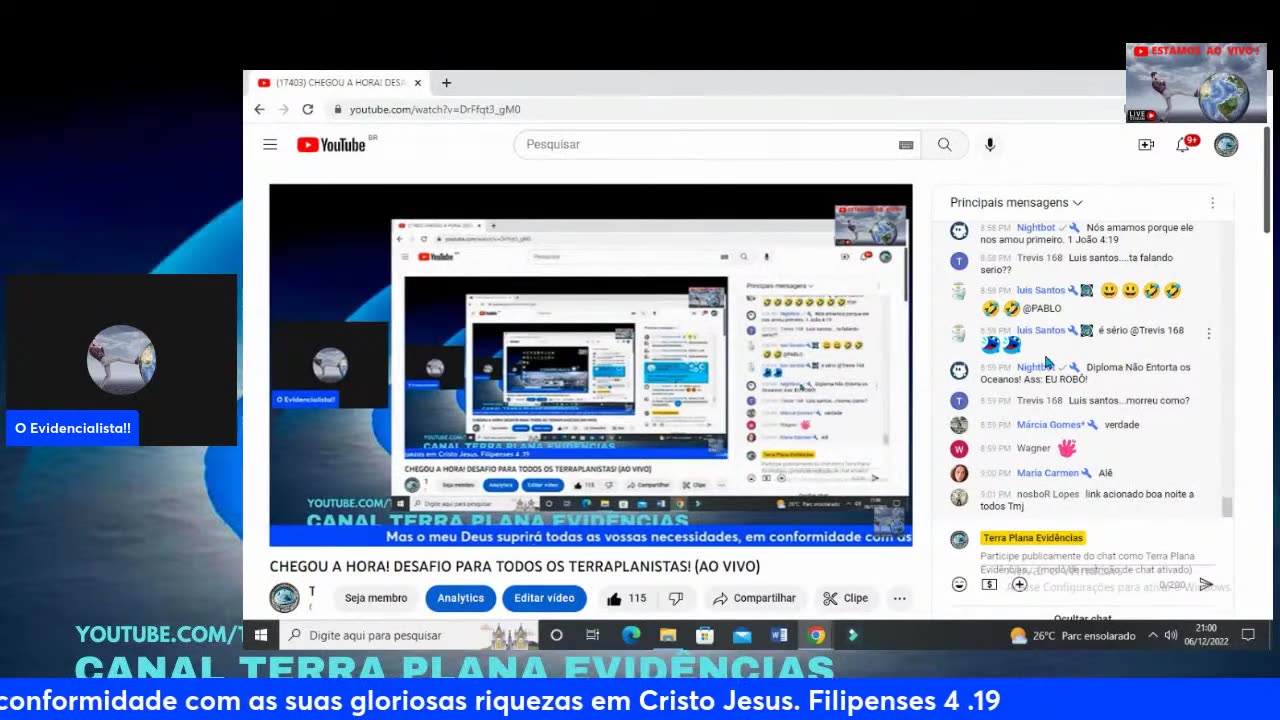The width and height of the screenshot is (1280, 720).
Task: Open the notifications bell
Action: (x=1184, y=144)
